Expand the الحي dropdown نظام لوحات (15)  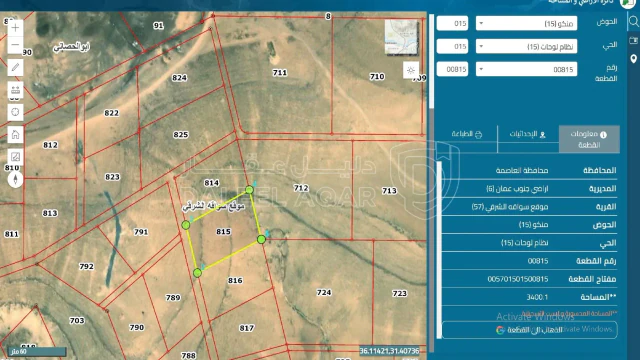tap(526, 47)
